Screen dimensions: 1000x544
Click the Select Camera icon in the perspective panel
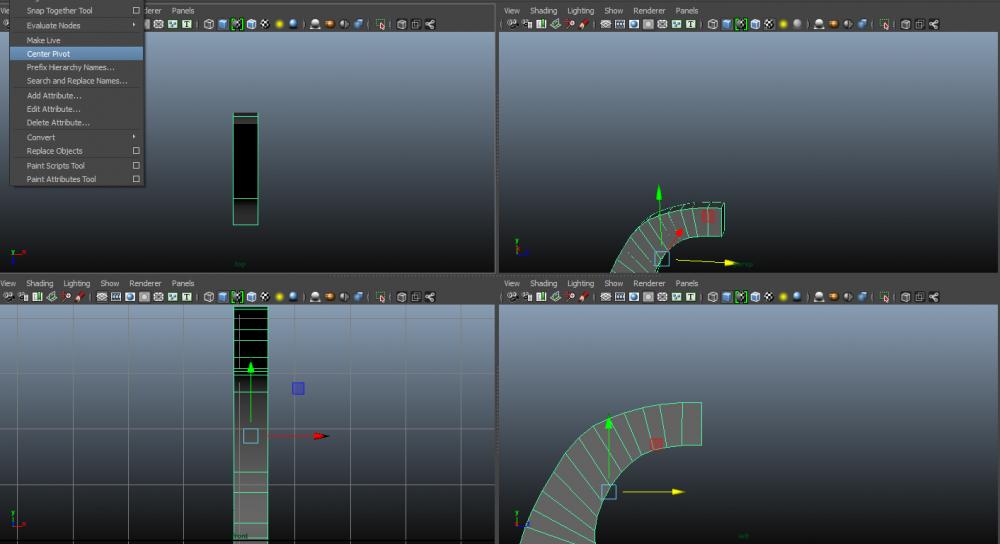coord(513,24)
